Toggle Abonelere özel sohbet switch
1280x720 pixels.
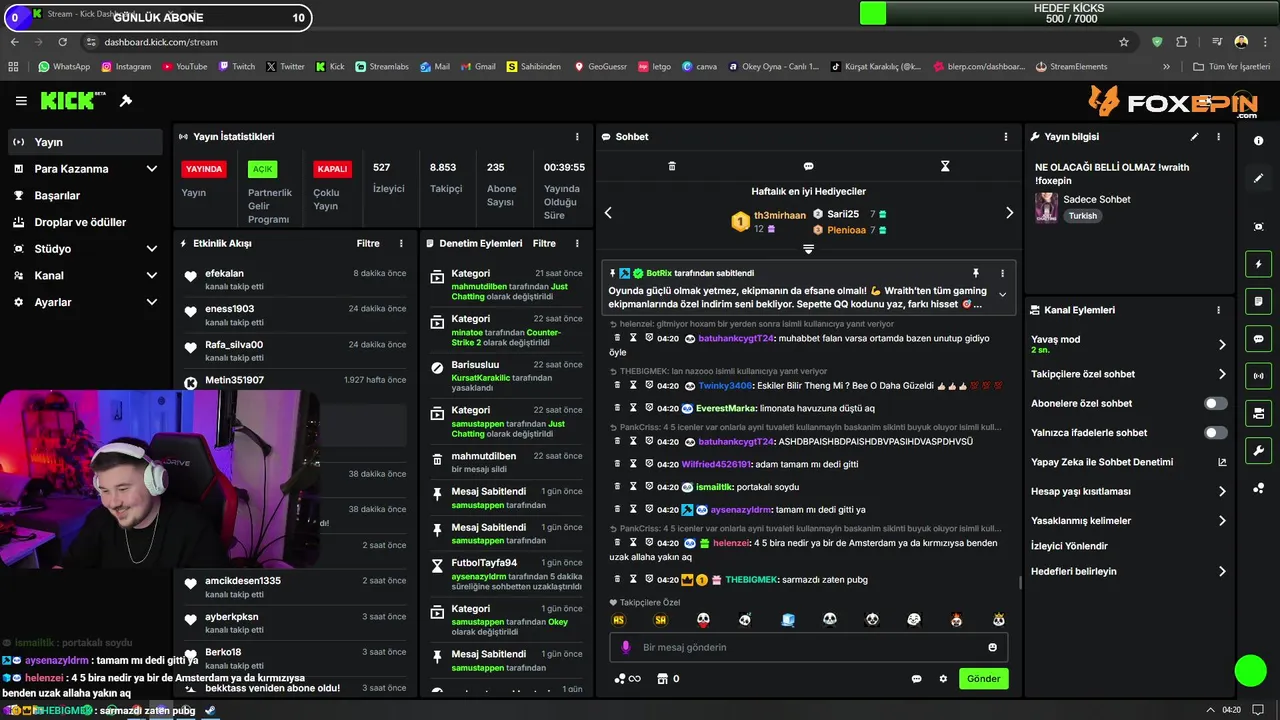1215,403
